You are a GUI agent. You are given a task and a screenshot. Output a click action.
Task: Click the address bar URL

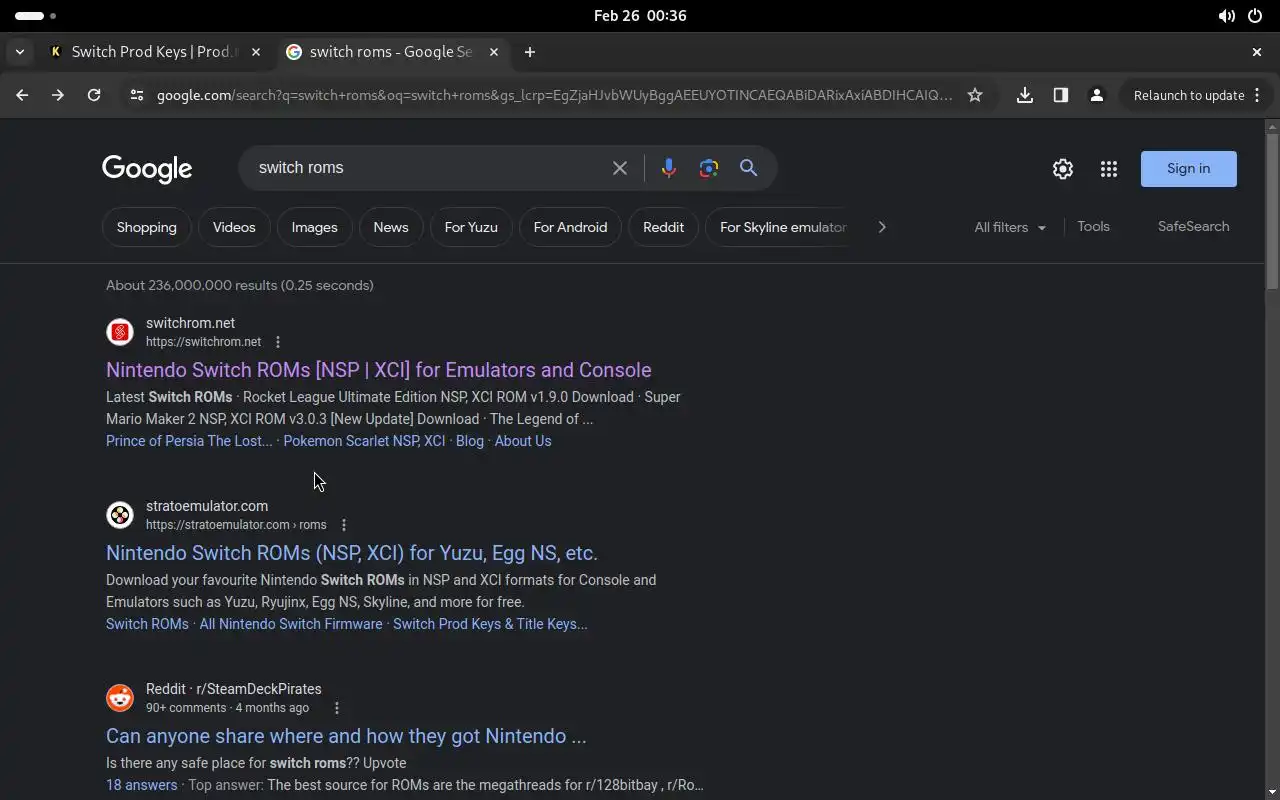point(555,95)
